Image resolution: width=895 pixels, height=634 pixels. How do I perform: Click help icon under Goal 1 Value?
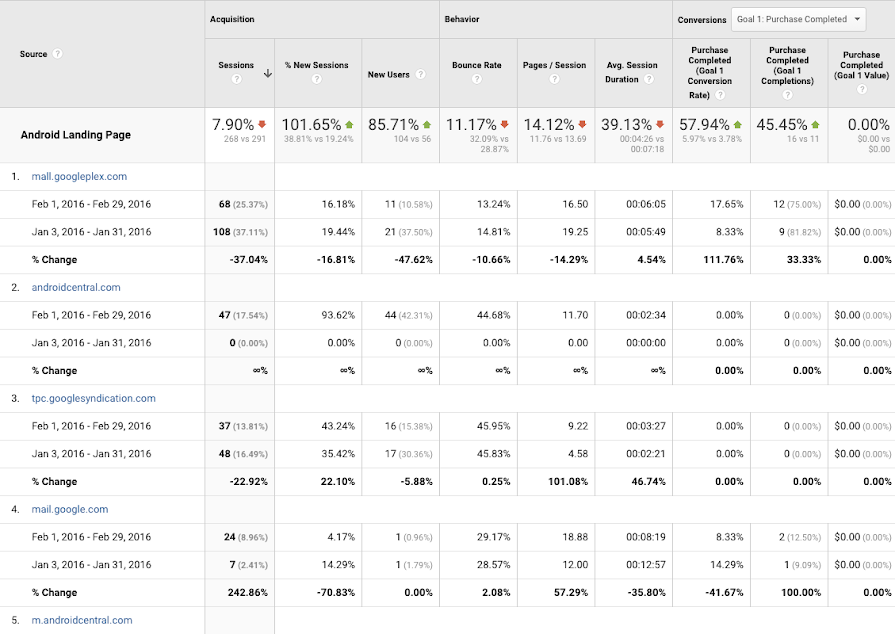tap(862, 89)
